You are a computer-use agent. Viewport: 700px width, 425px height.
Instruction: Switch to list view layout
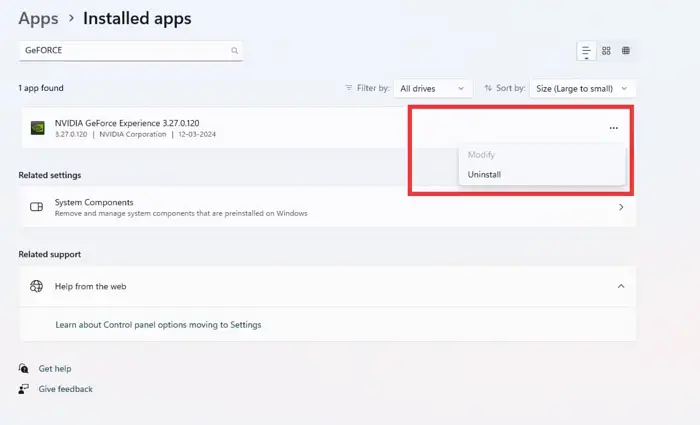pyautogui.click(x=587, y=51)
